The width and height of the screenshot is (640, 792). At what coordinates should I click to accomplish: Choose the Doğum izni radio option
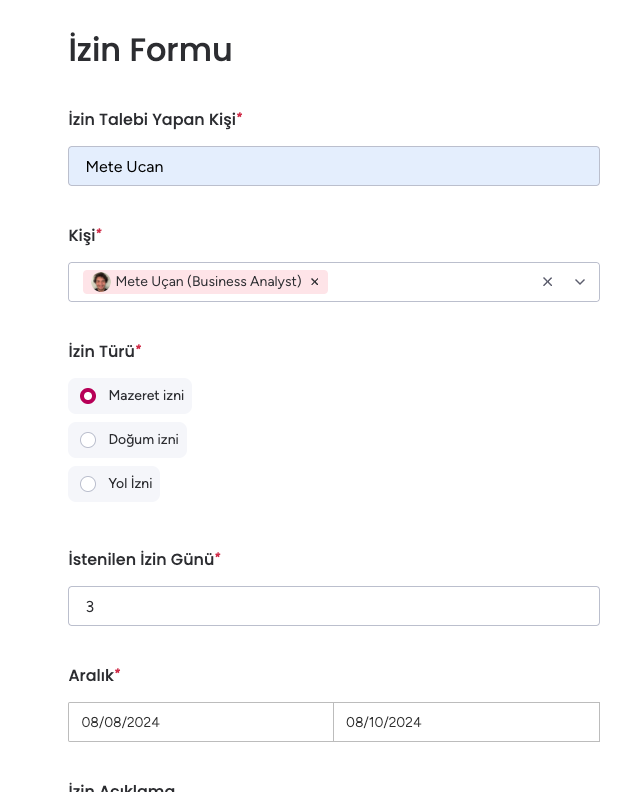point(127,440)
